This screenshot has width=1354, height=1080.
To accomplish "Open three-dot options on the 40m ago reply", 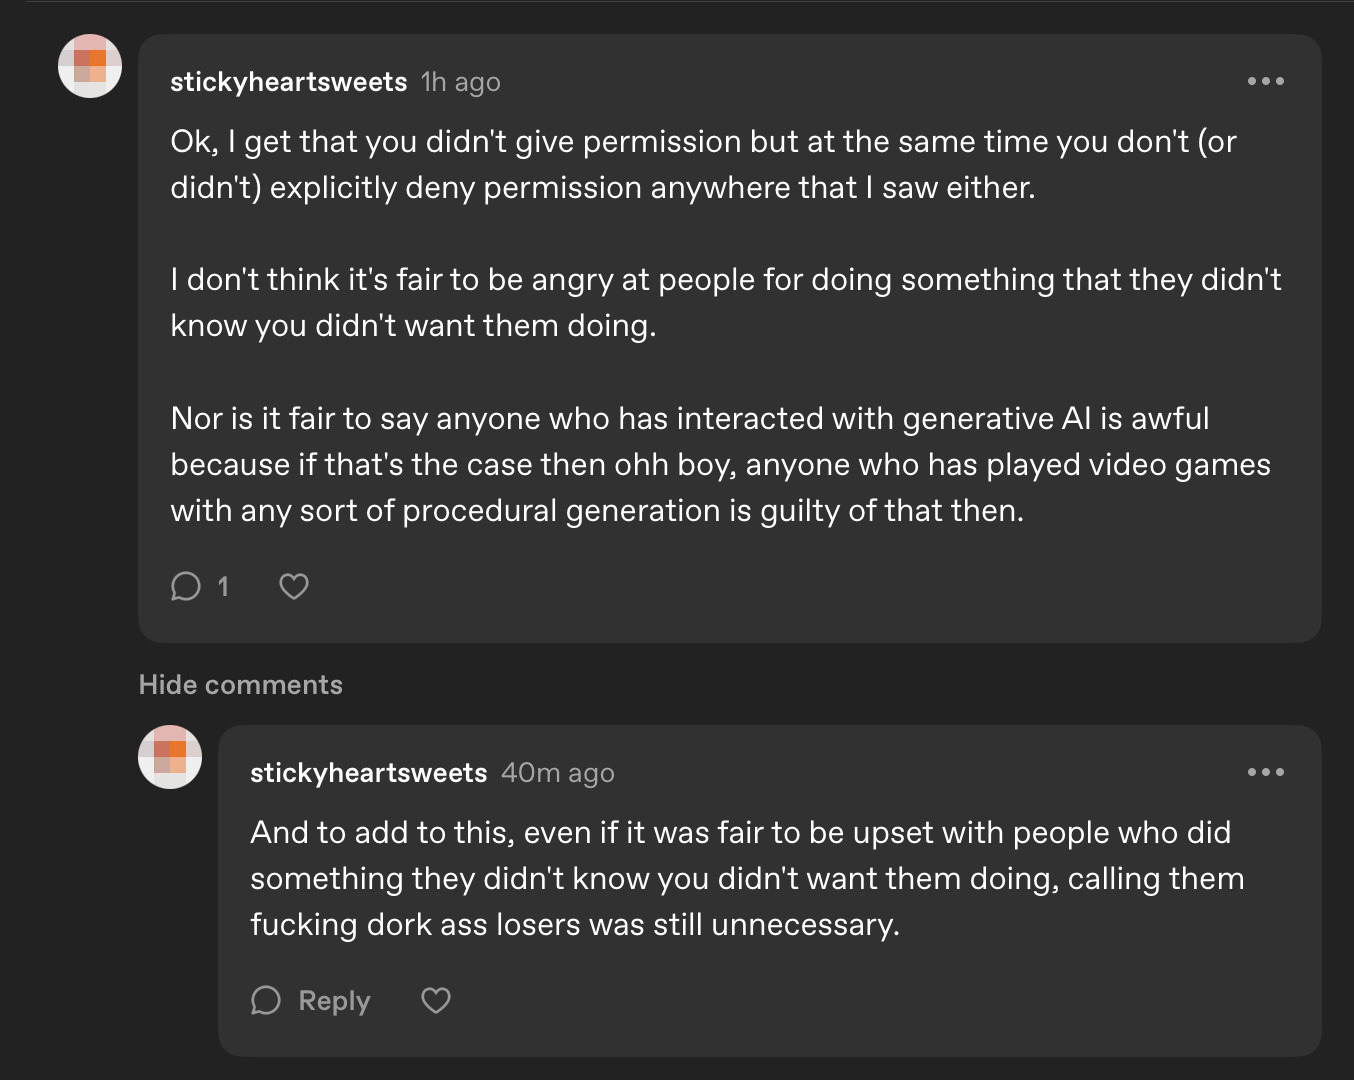I will click(x=1265, y=772).
